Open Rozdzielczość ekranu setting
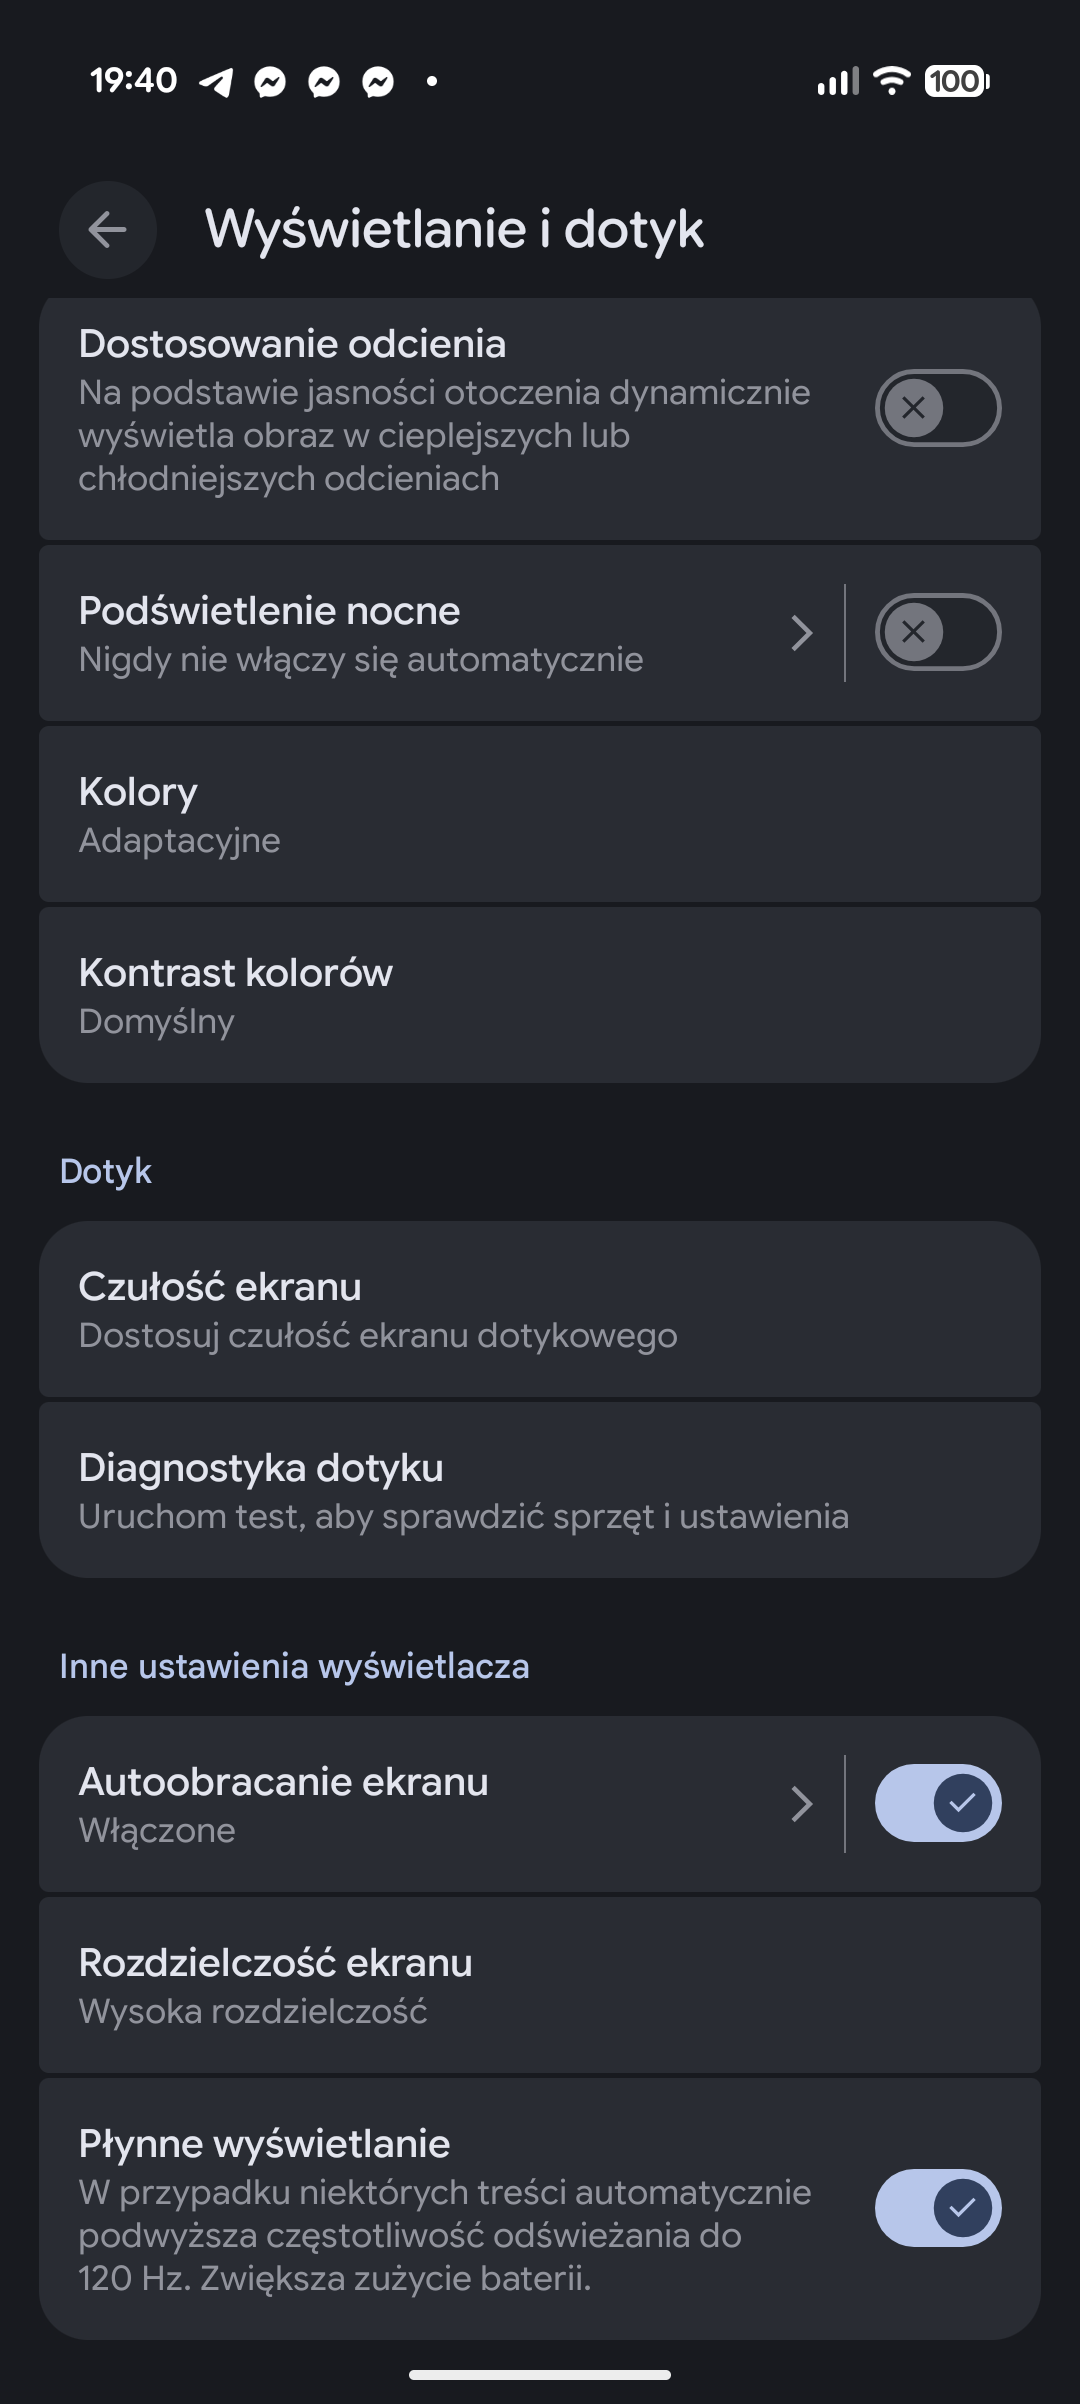This screenshot has height=2404, width=1080. [540, 1985]
